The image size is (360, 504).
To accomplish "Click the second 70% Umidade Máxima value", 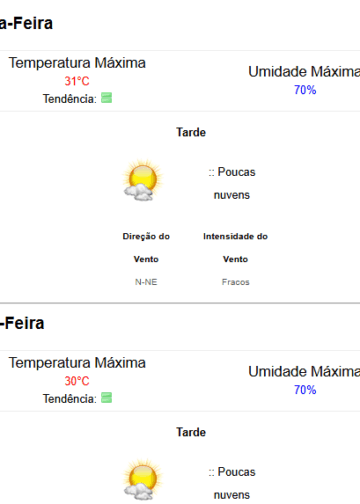I will pos(305,390).
